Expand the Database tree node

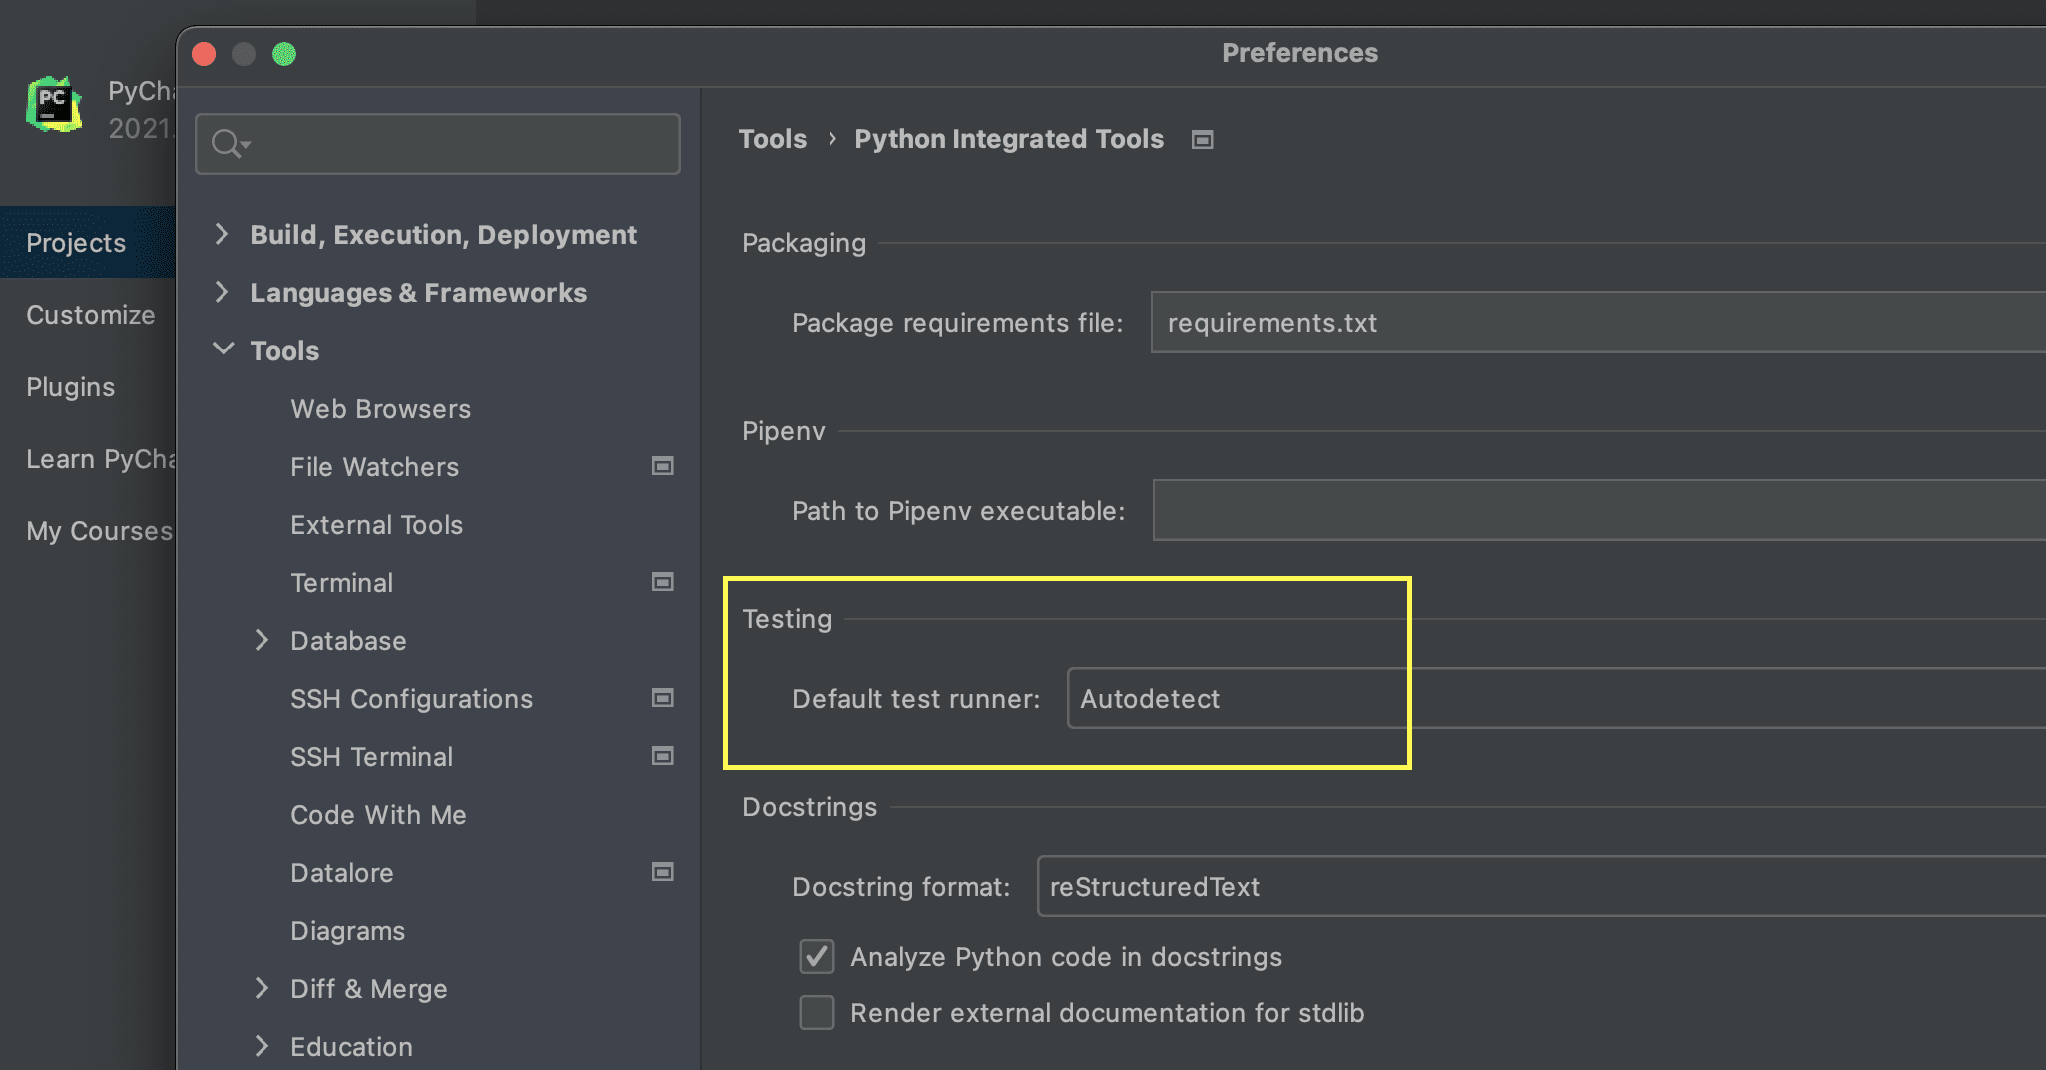coord(262,640)
